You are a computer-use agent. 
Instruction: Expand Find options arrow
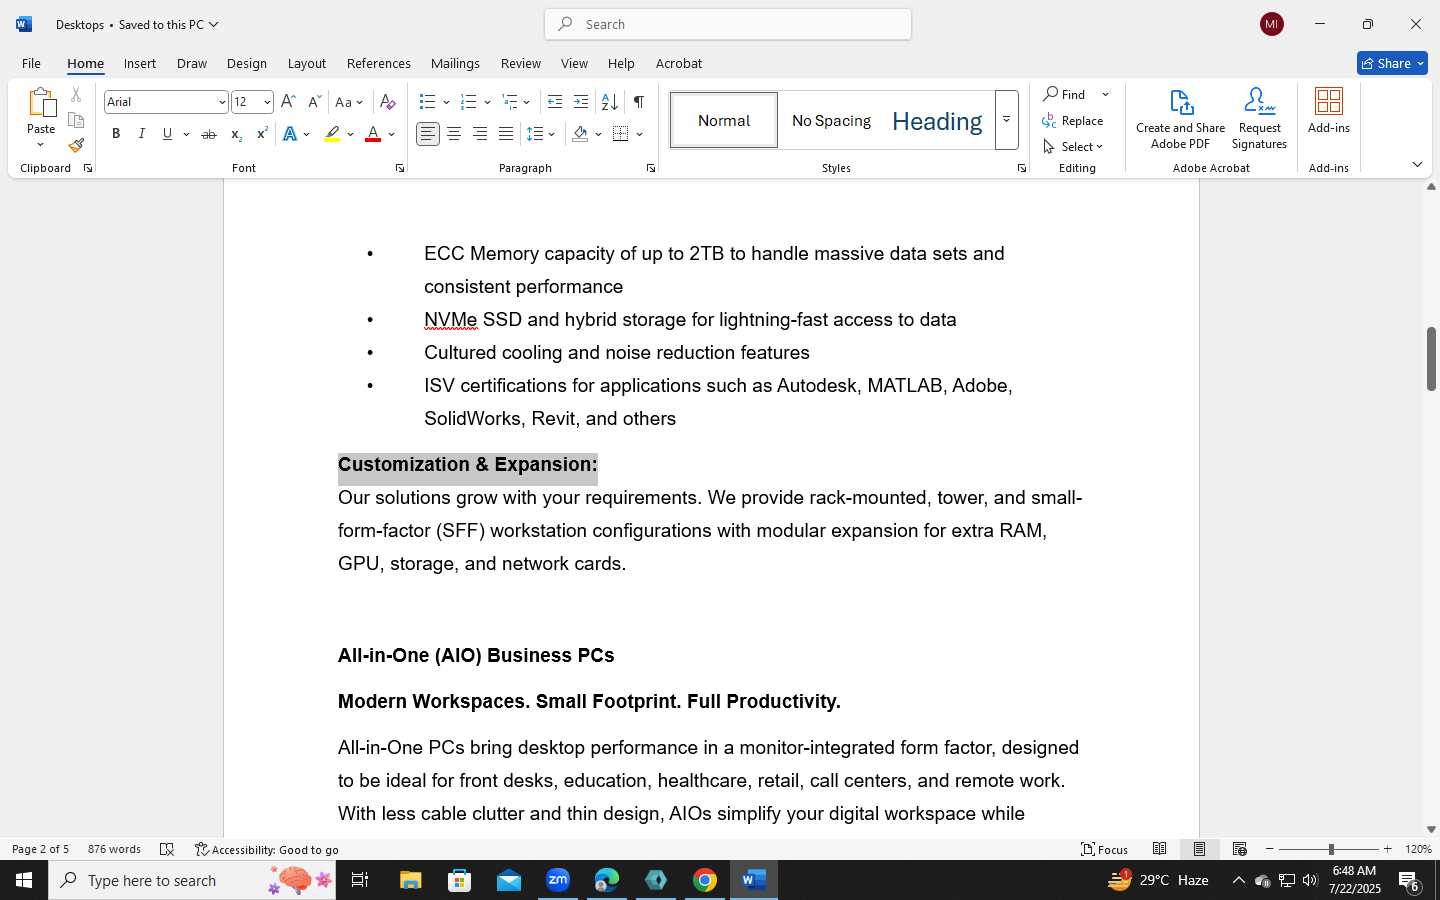(1105, 94)
